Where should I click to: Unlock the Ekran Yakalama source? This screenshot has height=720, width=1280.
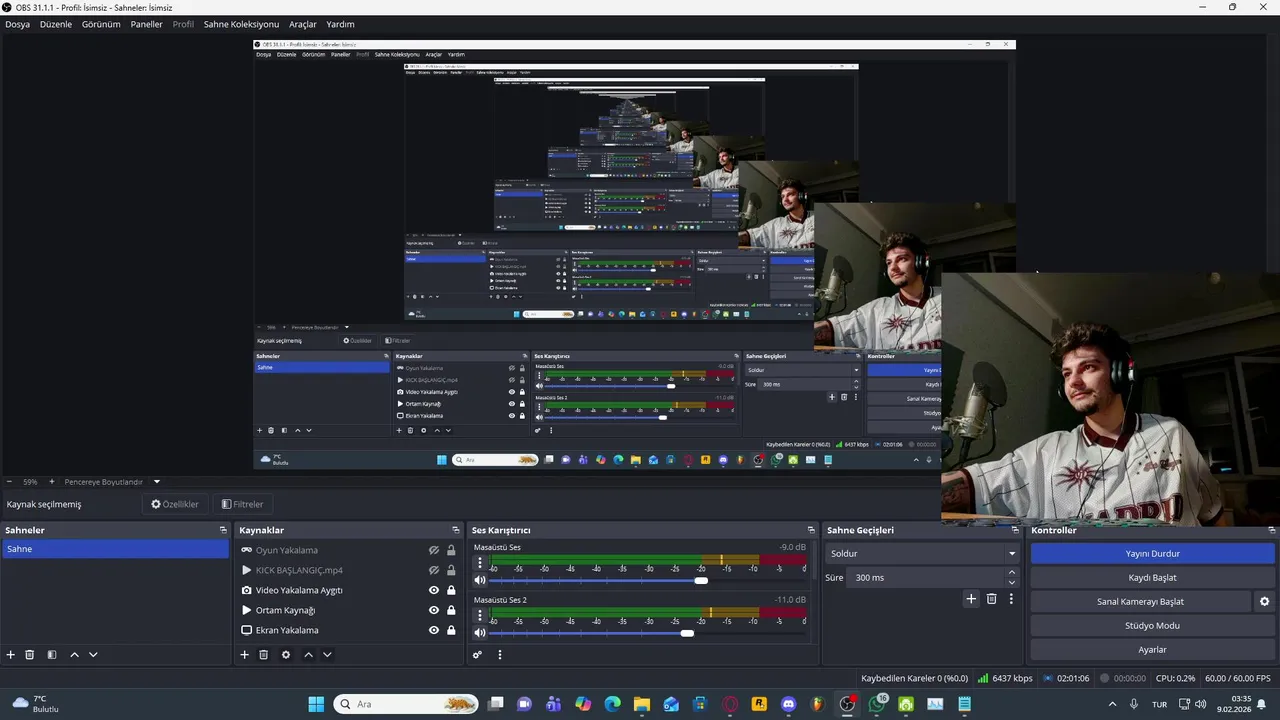(451, 630)
